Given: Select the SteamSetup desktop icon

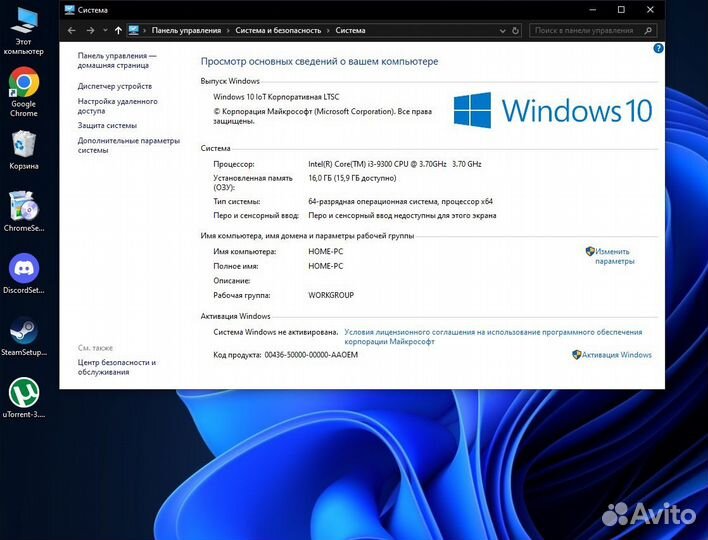Looking at the screenshot, I should click(23, 336).
